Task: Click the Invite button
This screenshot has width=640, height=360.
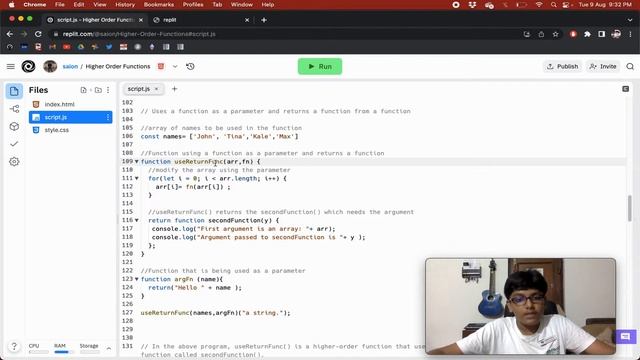Action: [x=603, y=67]
